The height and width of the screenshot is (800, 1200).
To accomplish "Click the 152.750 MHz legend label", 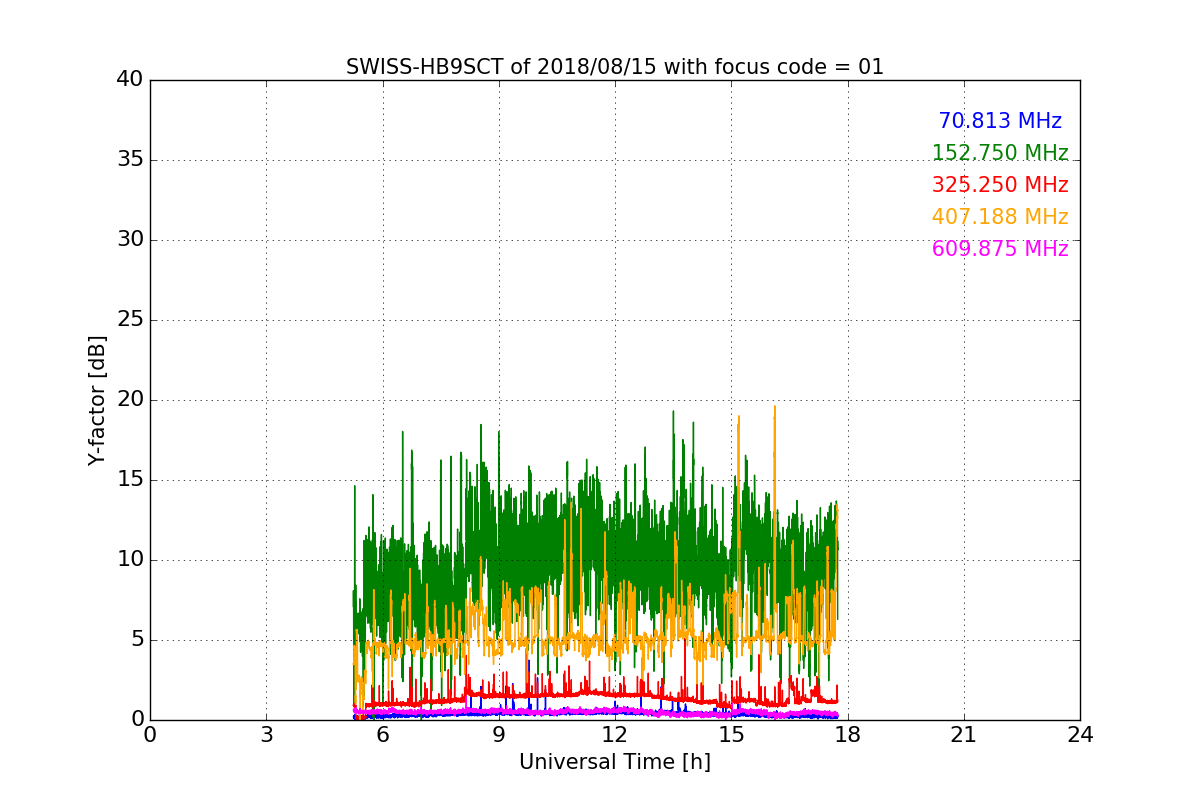I will (999, 153).
